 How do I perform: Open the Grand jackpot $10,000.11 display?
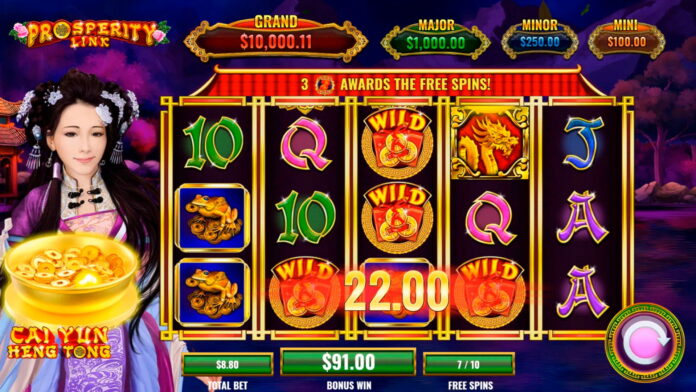point(276,39)
